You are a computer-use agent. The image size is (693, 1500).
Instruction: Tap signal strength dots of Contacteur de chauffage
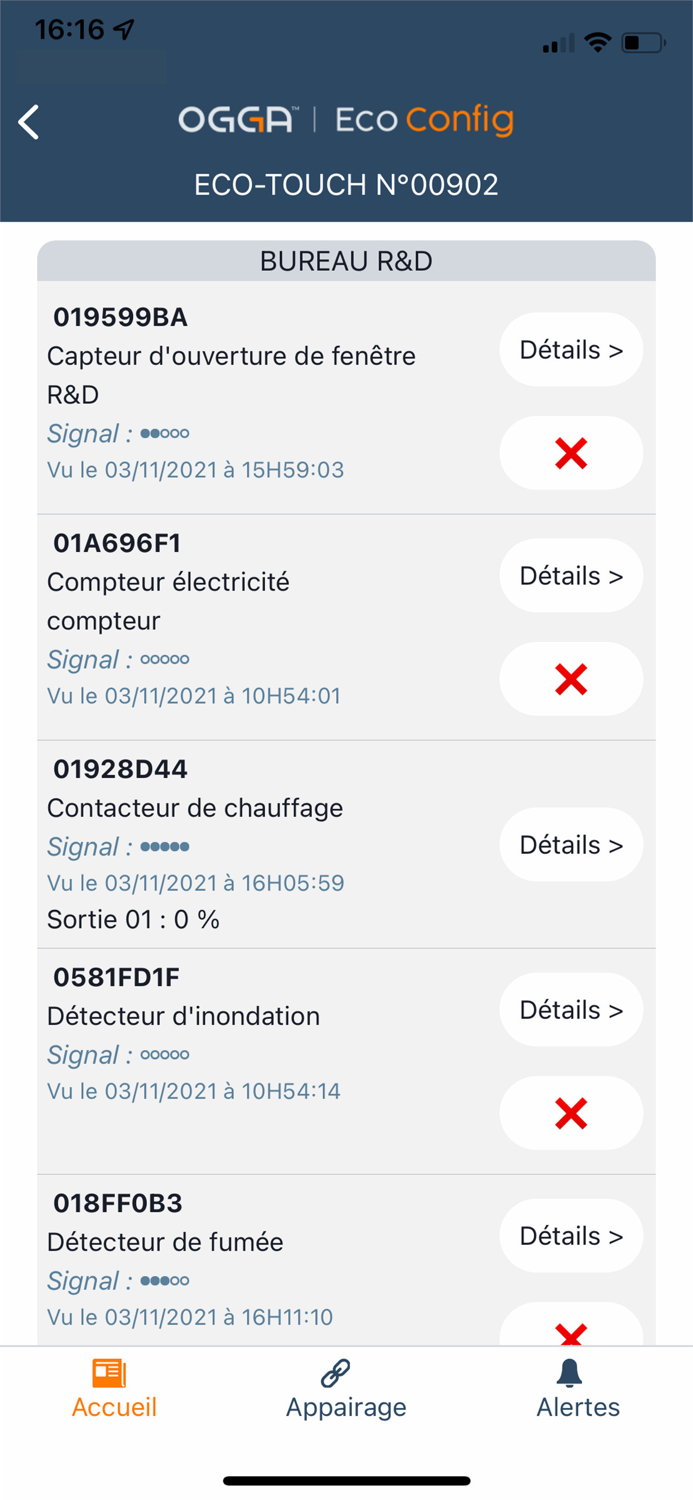coord(165,847)
